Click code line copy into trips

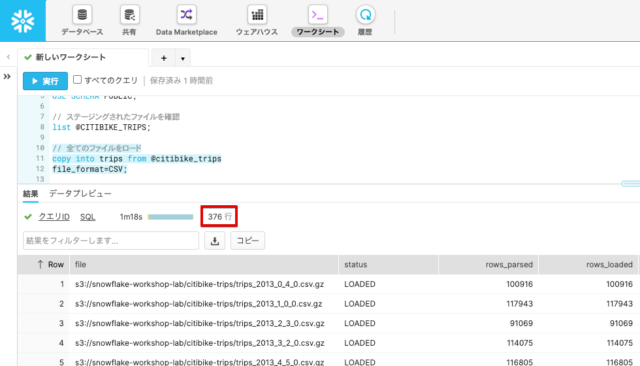click(137, 159)
